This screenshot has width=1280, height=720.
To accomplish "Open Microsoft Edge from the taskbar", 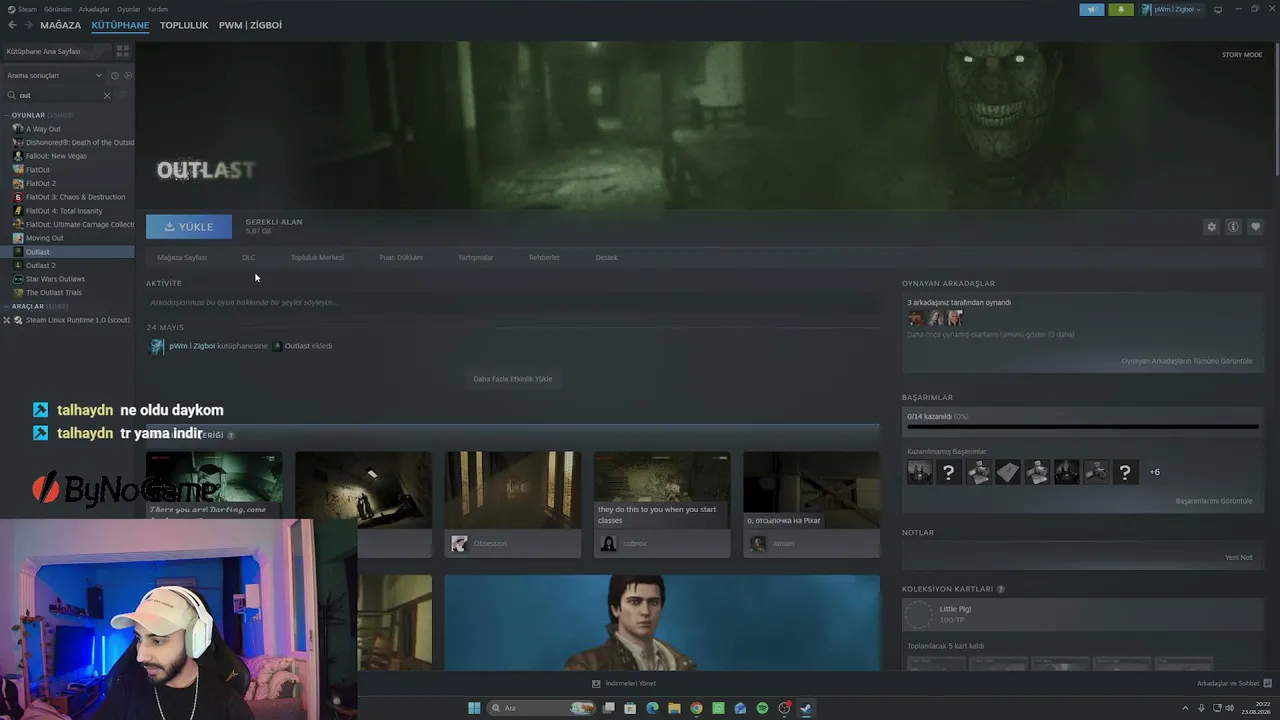I will pyautogui.click(x=652, y=708).
